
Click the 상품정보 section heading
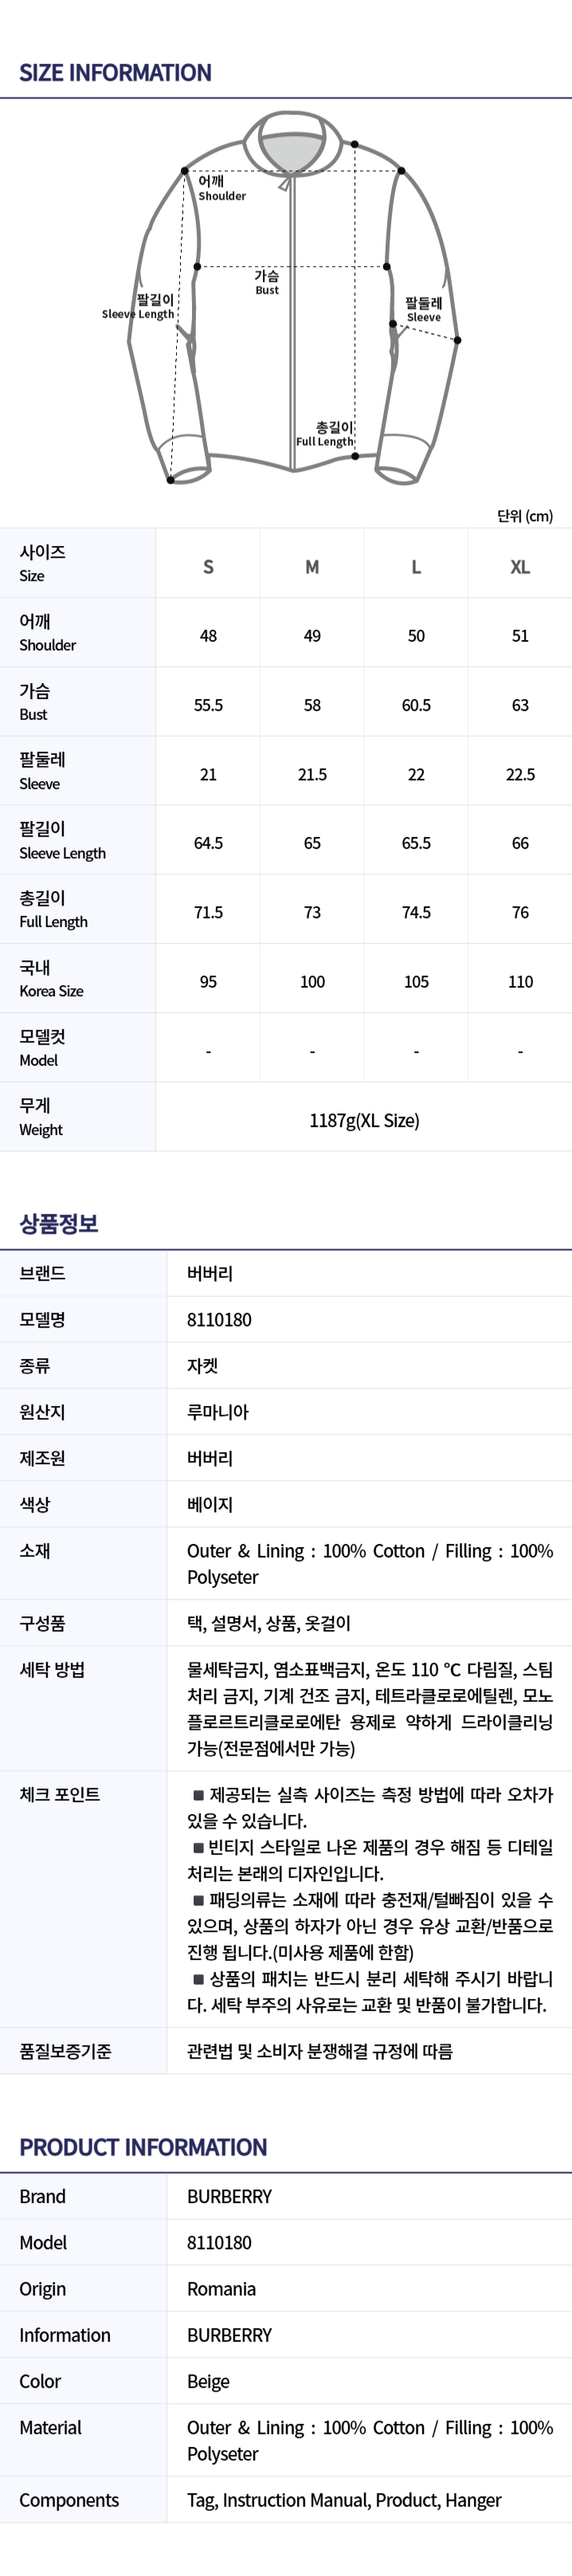pos(59,1223)
